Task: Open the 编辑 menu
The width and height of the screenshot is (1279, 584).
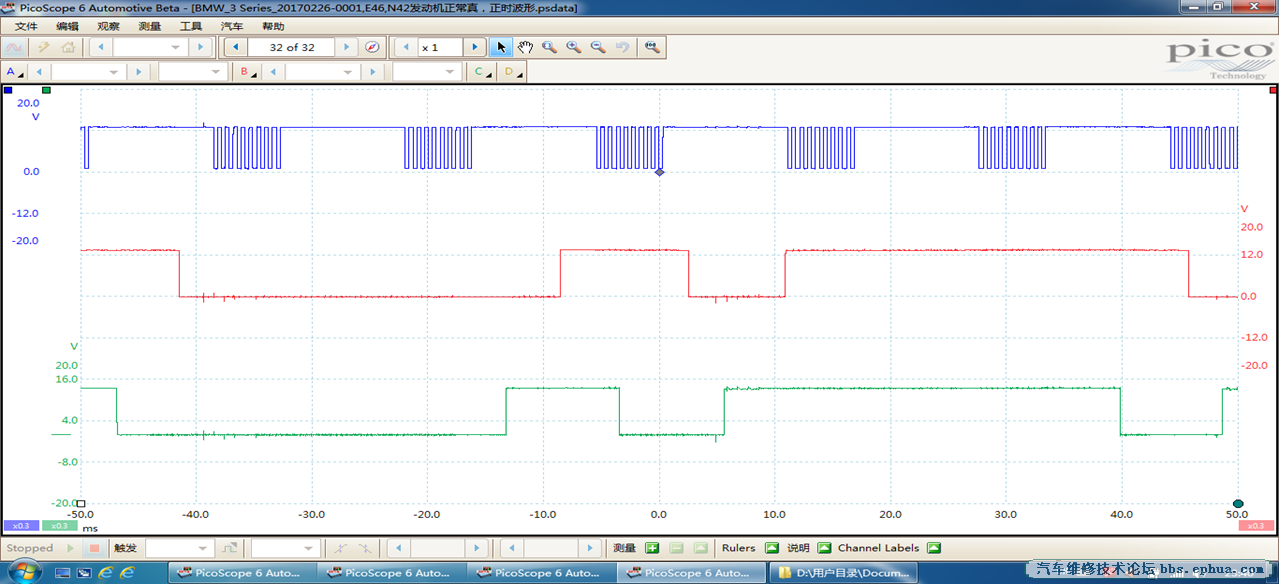Action: (67, 26)
